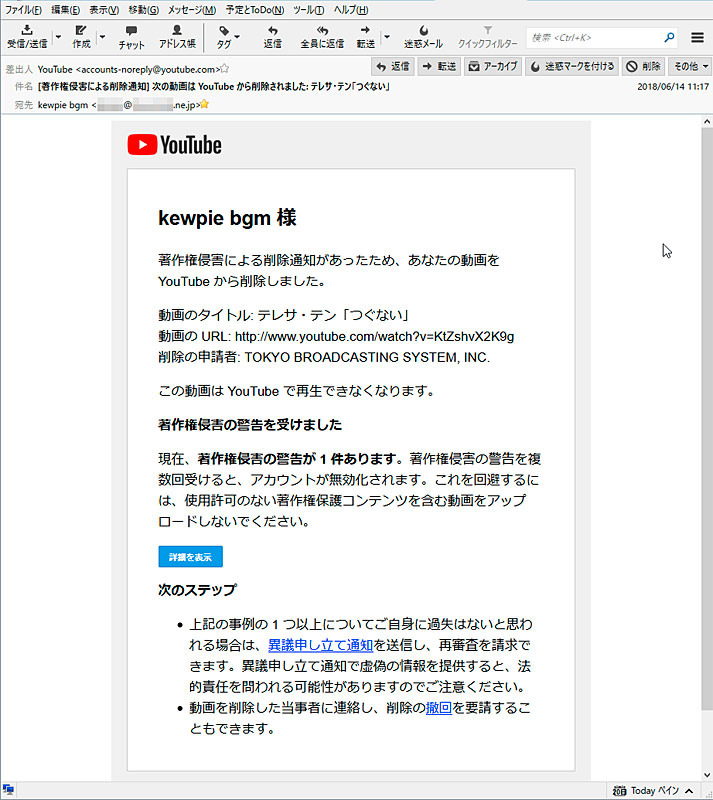Click the アーカイブ archive button
This screenshot has width=713, height=800.
[x=493, y=67]
